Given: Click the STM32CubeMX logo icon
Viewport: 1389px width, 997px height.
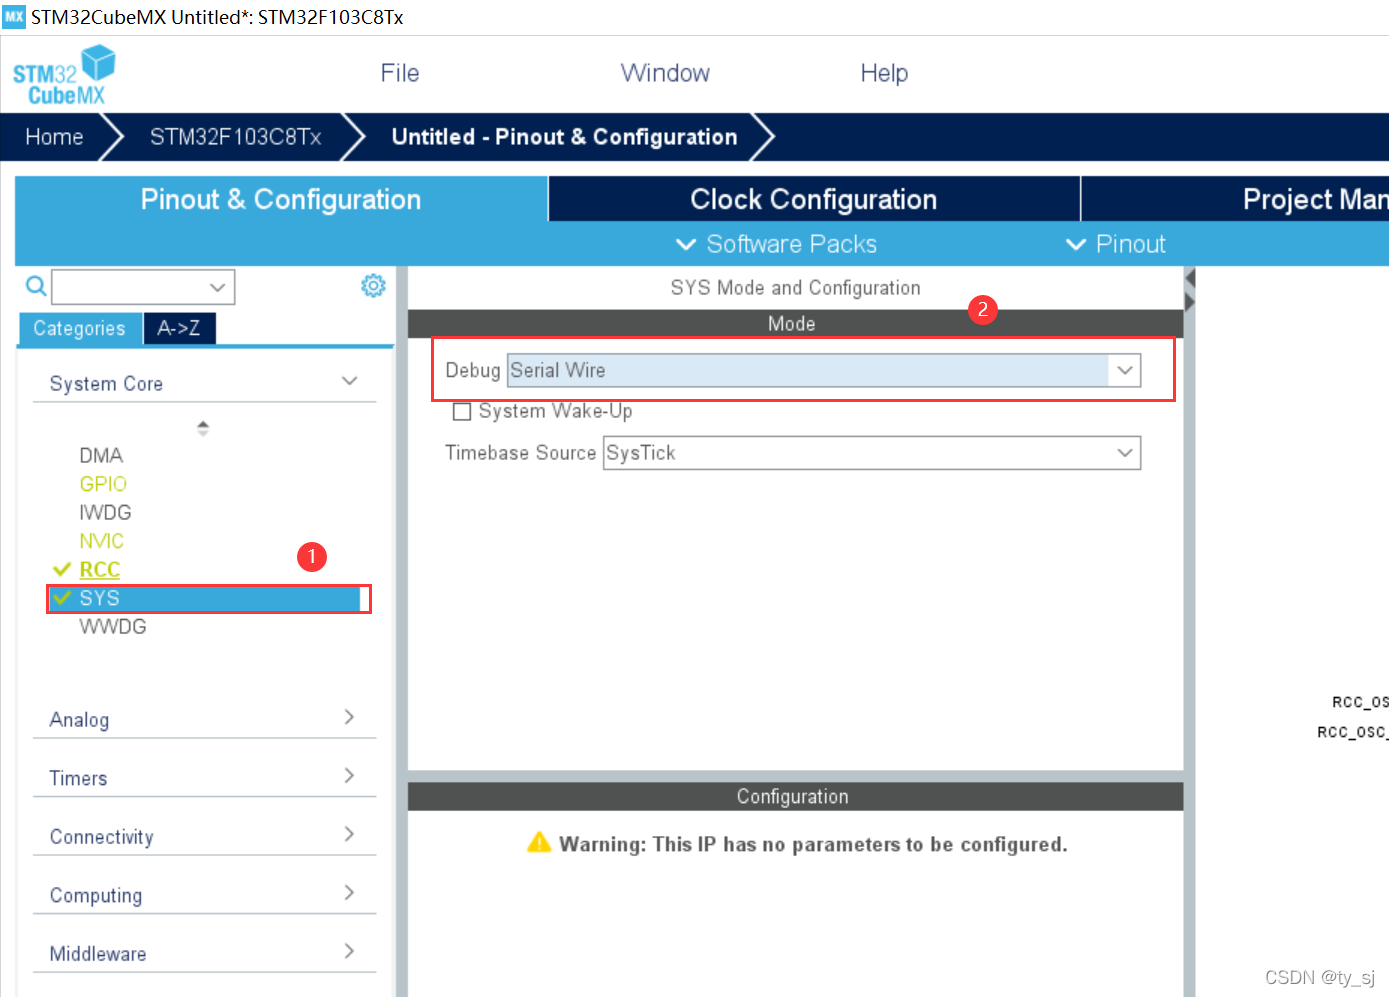Looking at the screenshot, I should (x=64, y=75).
